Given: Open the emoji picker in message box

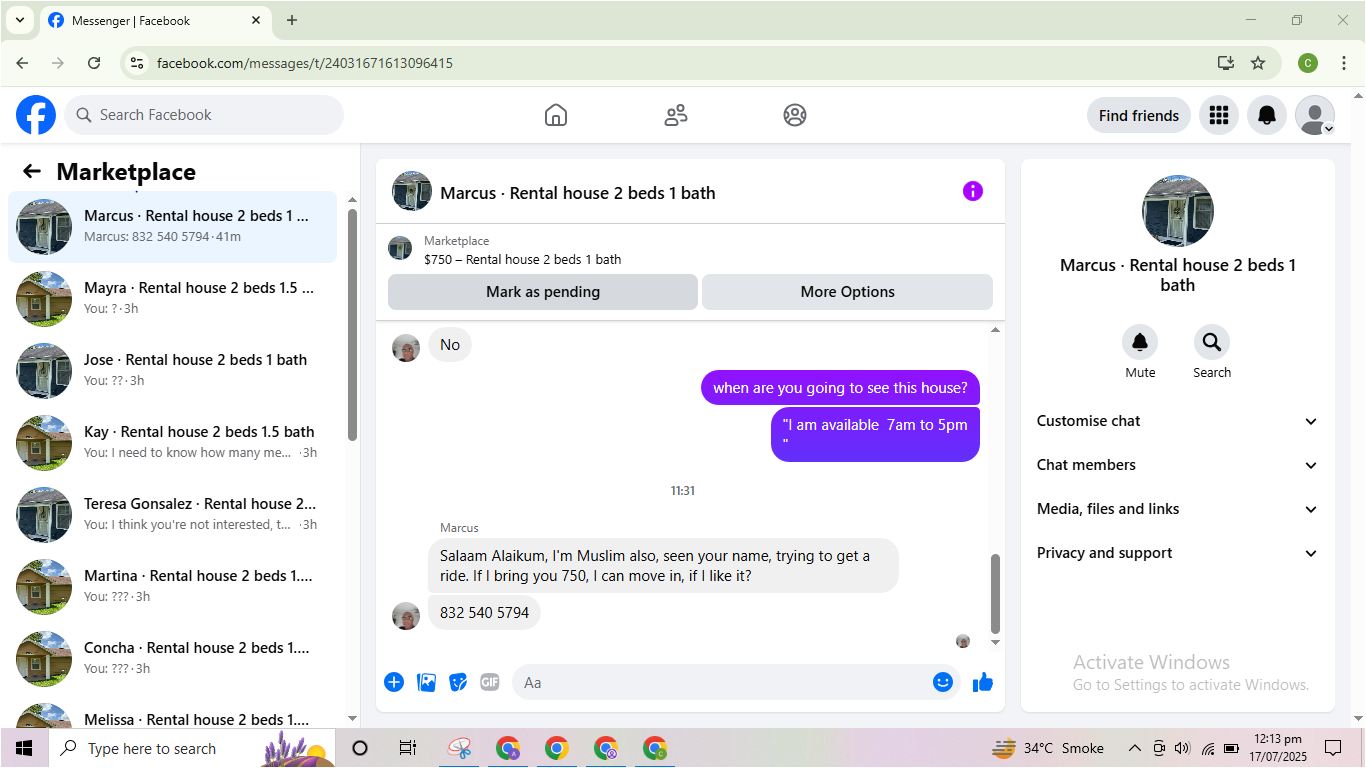Looking at the screenshot, I should pyautogui.click(x=943, y=682).
